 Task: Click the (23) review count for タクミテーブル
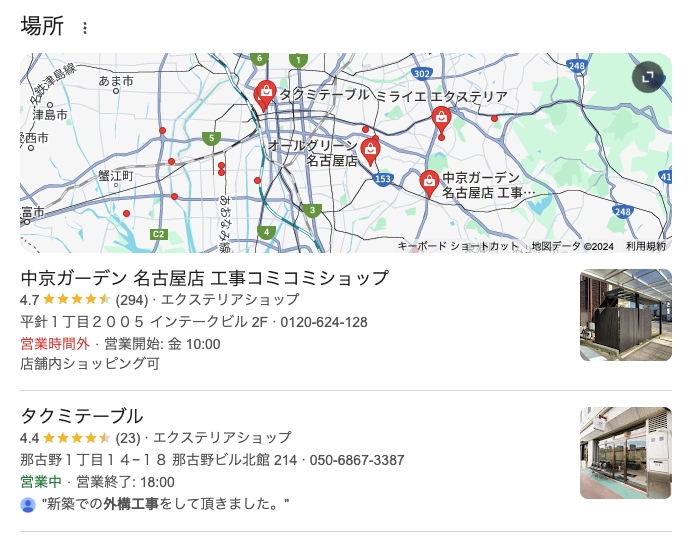[x=128, y=438]
